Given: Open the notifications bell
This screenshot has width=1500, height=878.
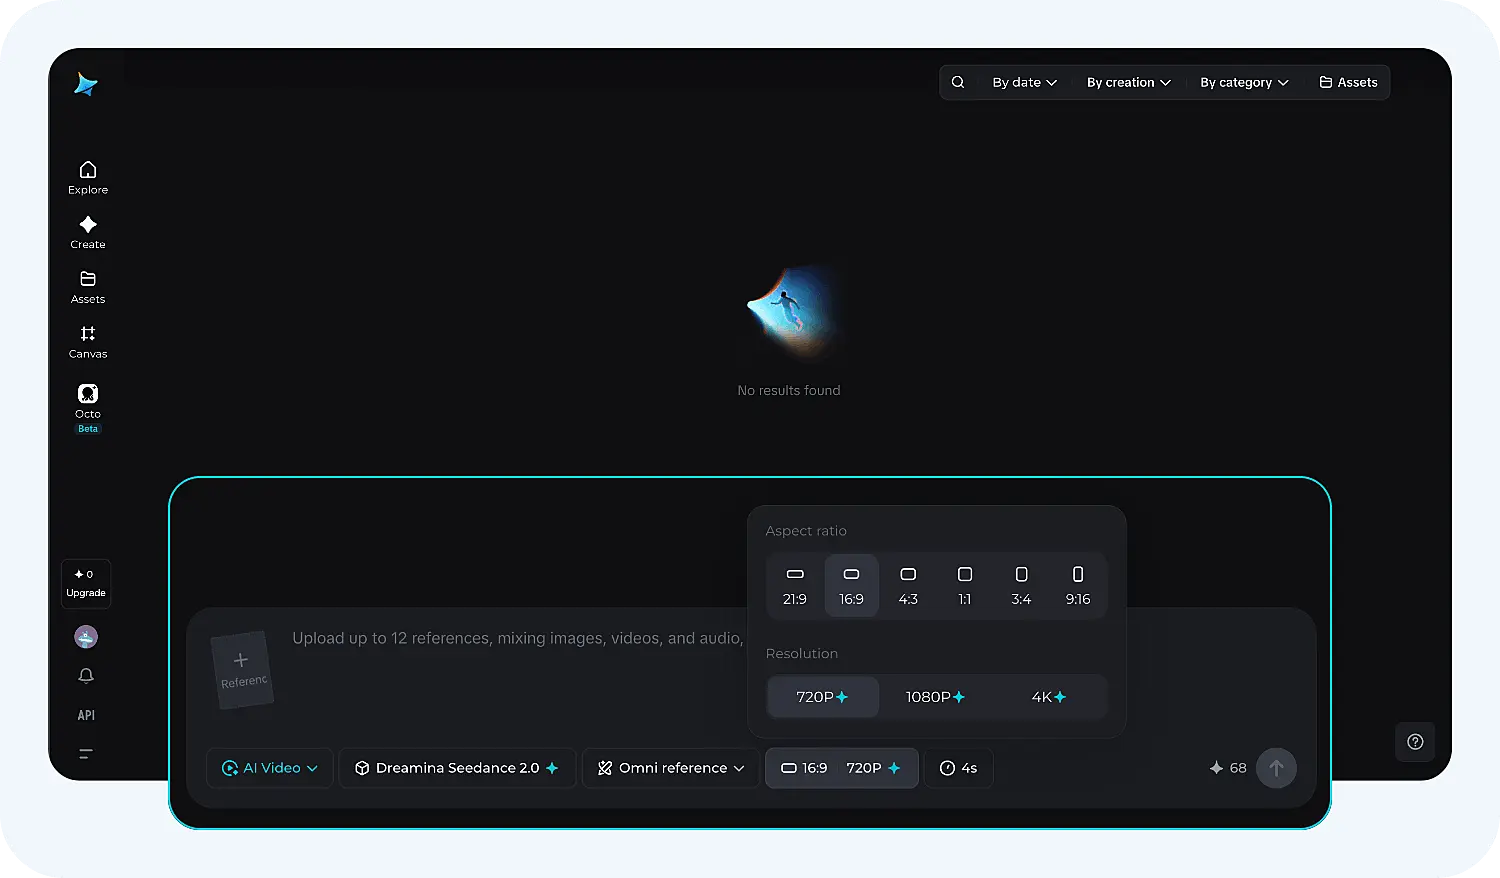Looking at the screenshot, I should click(86, 676).
